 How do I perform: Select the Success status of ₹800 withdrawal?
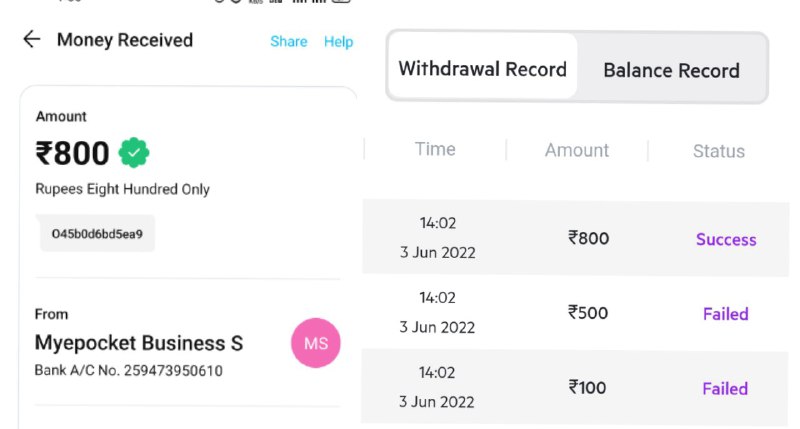pos(726,239)
